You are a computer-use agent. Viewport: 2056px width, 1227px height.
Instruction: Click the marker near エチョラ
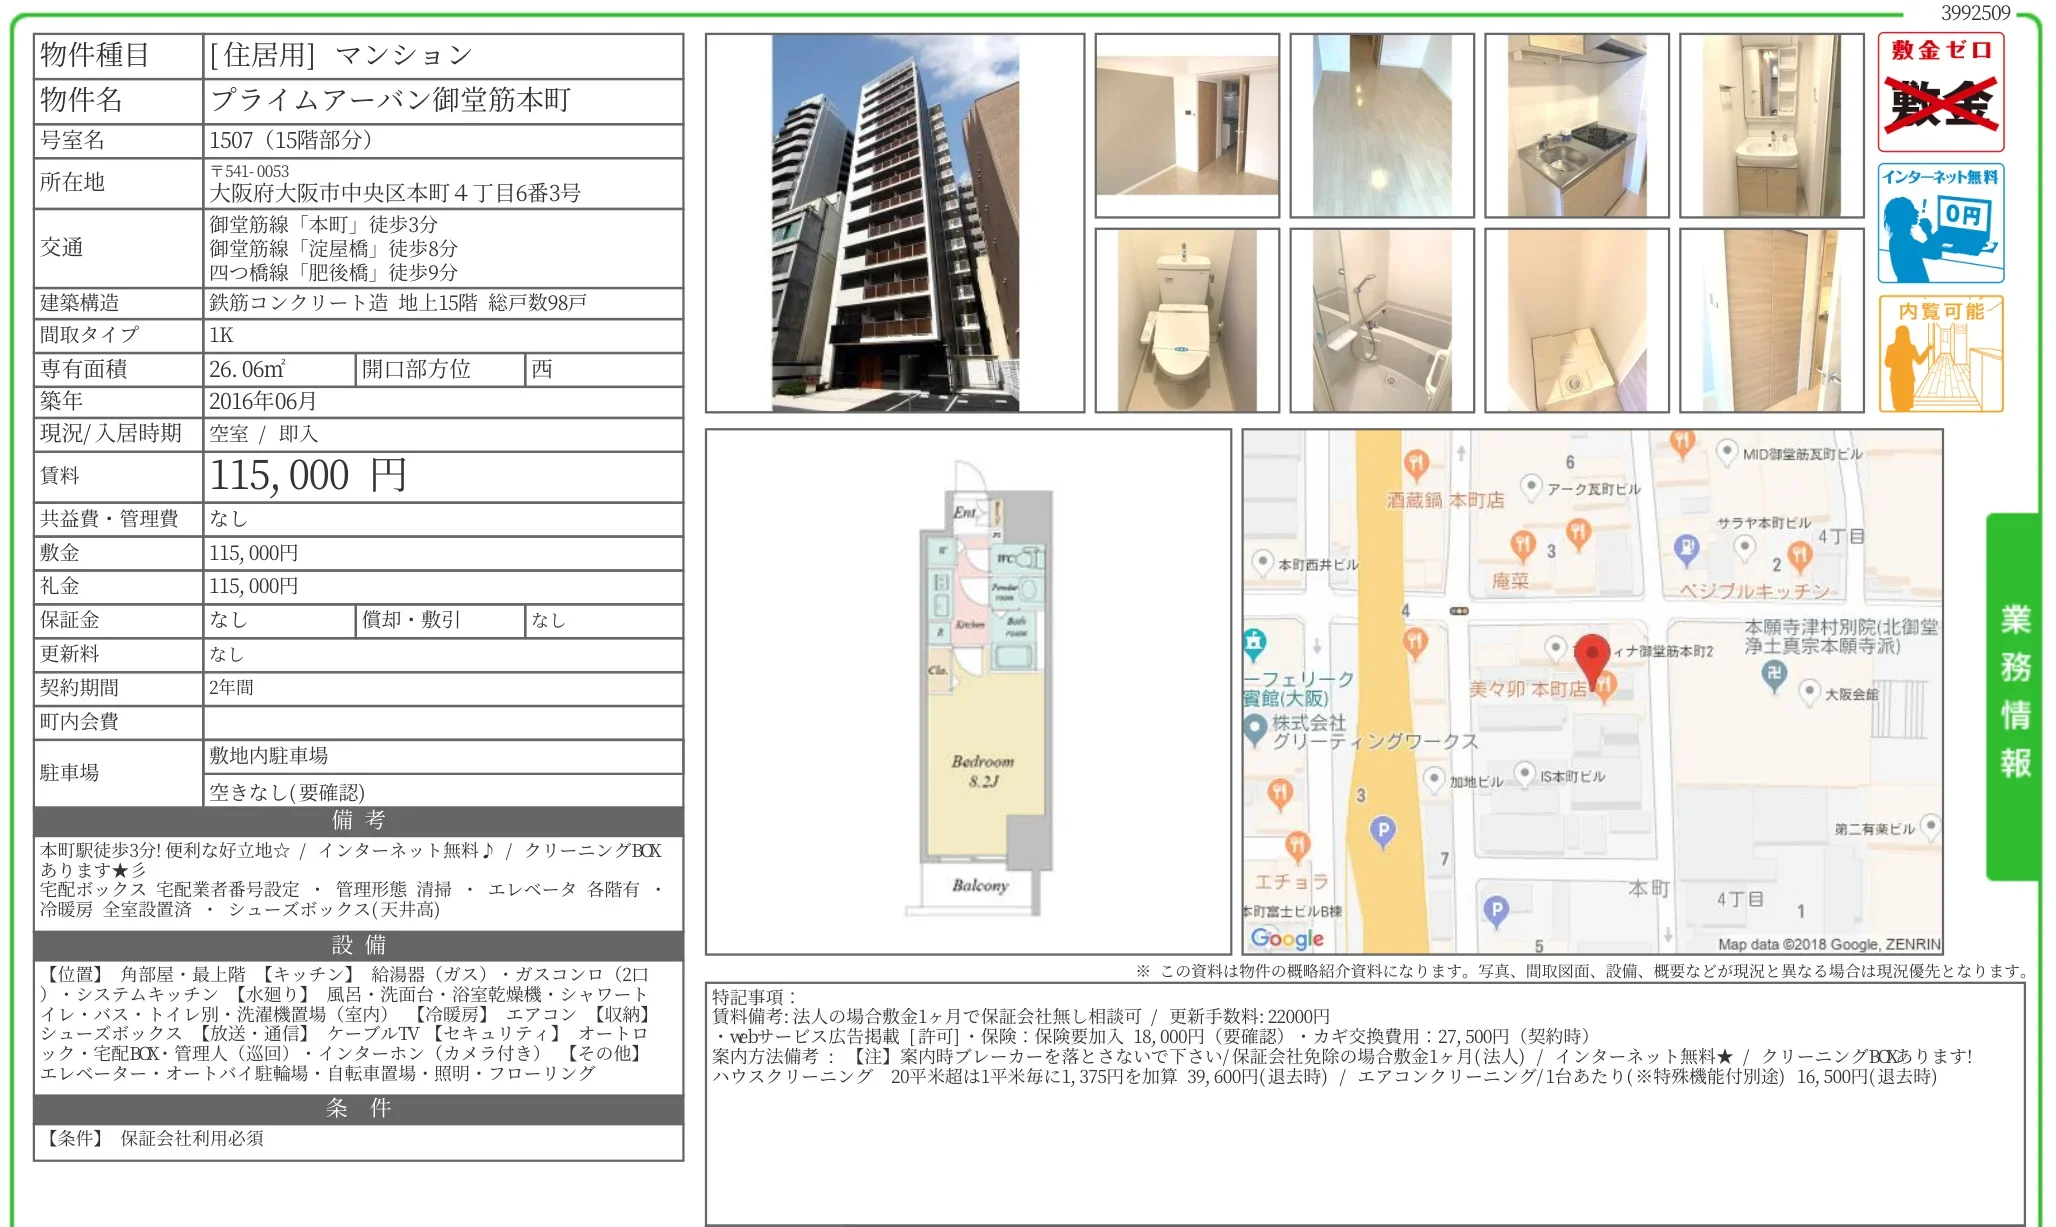tap(1298, 848)
